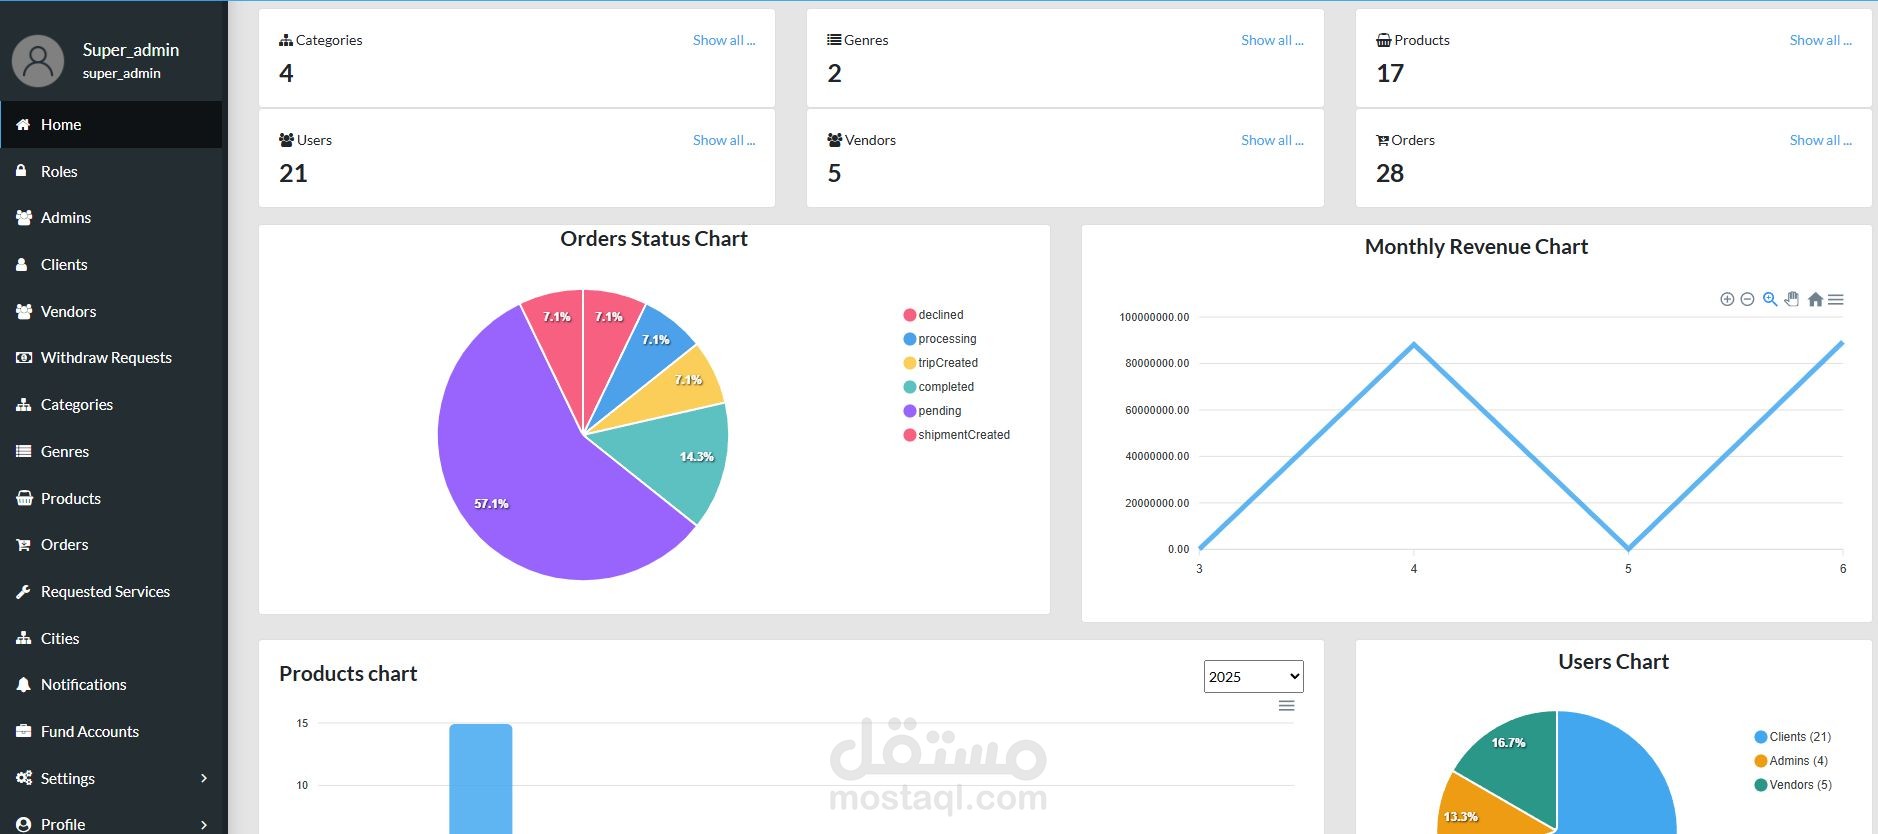Open Fund Accounts in the sidebar
Screen dimensions: 1878x834
pyautogui.click(x=111, y=732)
